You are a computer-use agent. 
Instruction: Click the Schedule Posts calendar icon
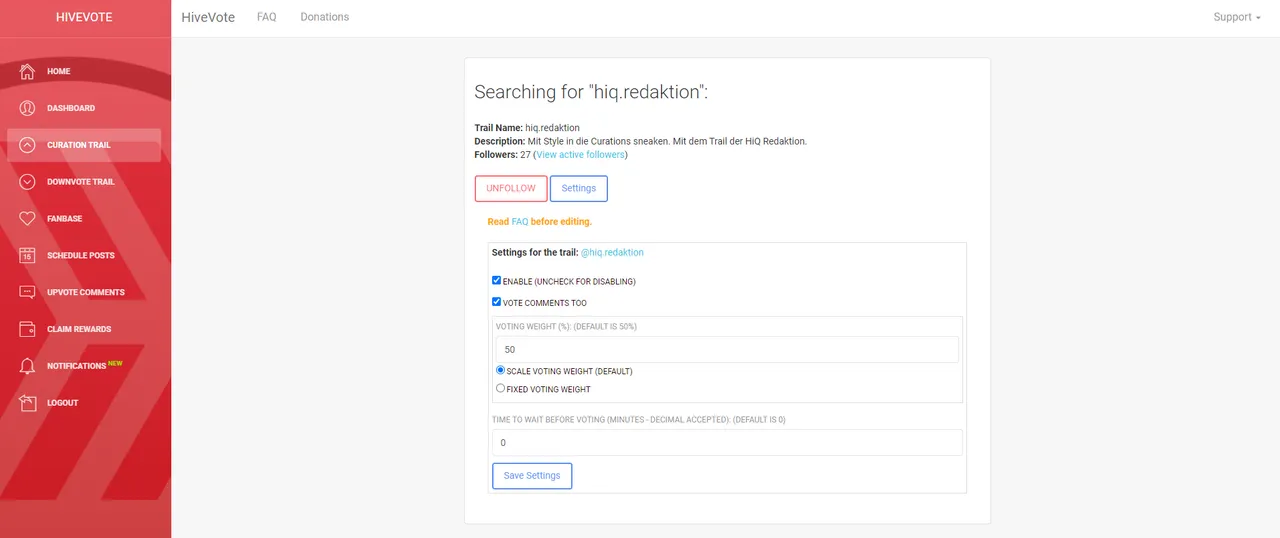27,255
